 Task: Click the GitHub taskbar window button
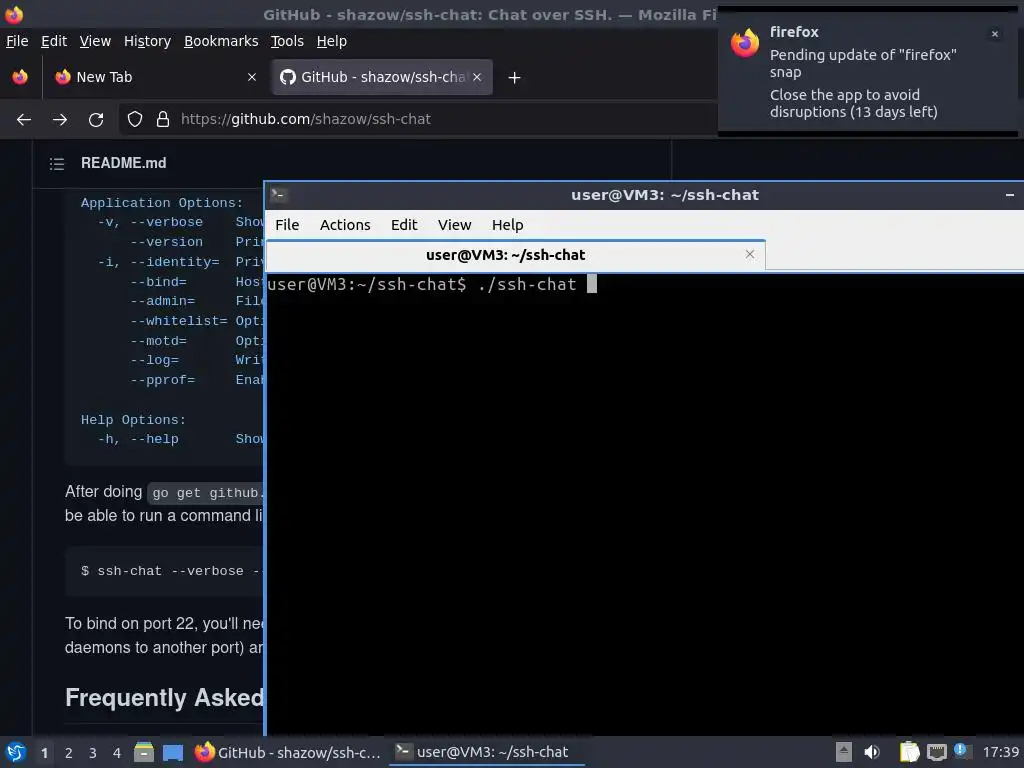click(287, 752)
